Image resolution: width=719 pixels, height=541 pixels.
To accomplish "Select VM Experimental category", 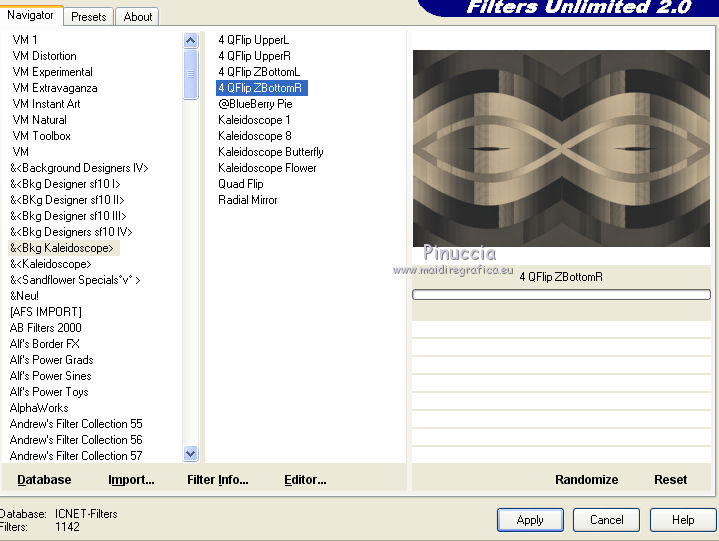I will click(x=52, y=72).
